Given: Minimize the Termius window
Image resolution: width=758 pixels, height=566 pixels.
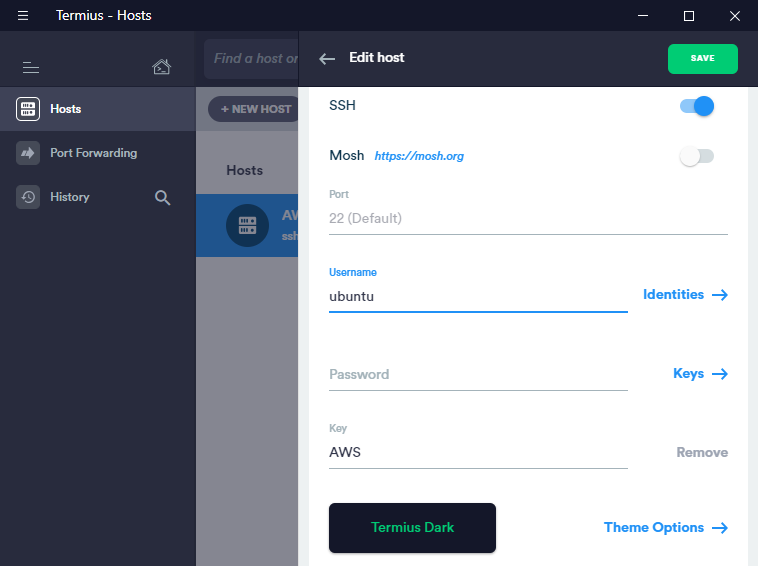Looking at the screenshot, I should click(x=643, y=15).
